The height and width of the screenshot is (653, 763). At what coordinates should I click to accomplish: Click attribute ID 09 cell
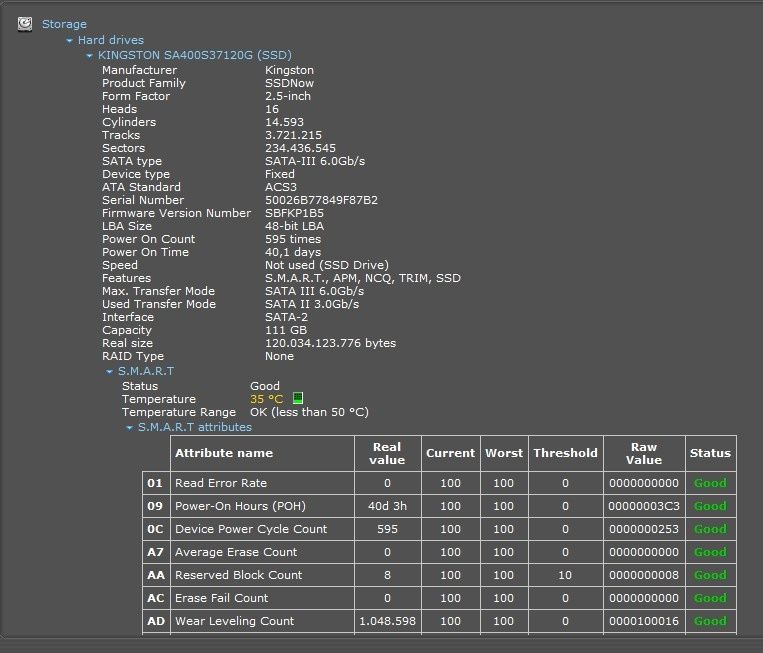[156, 506]
